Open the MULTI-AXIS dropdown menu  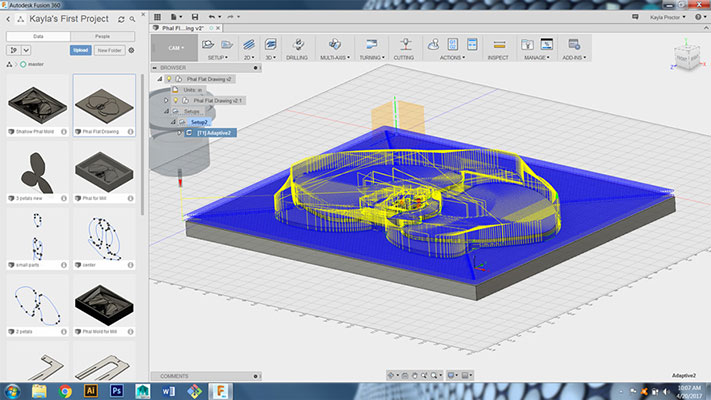[335, 58]
